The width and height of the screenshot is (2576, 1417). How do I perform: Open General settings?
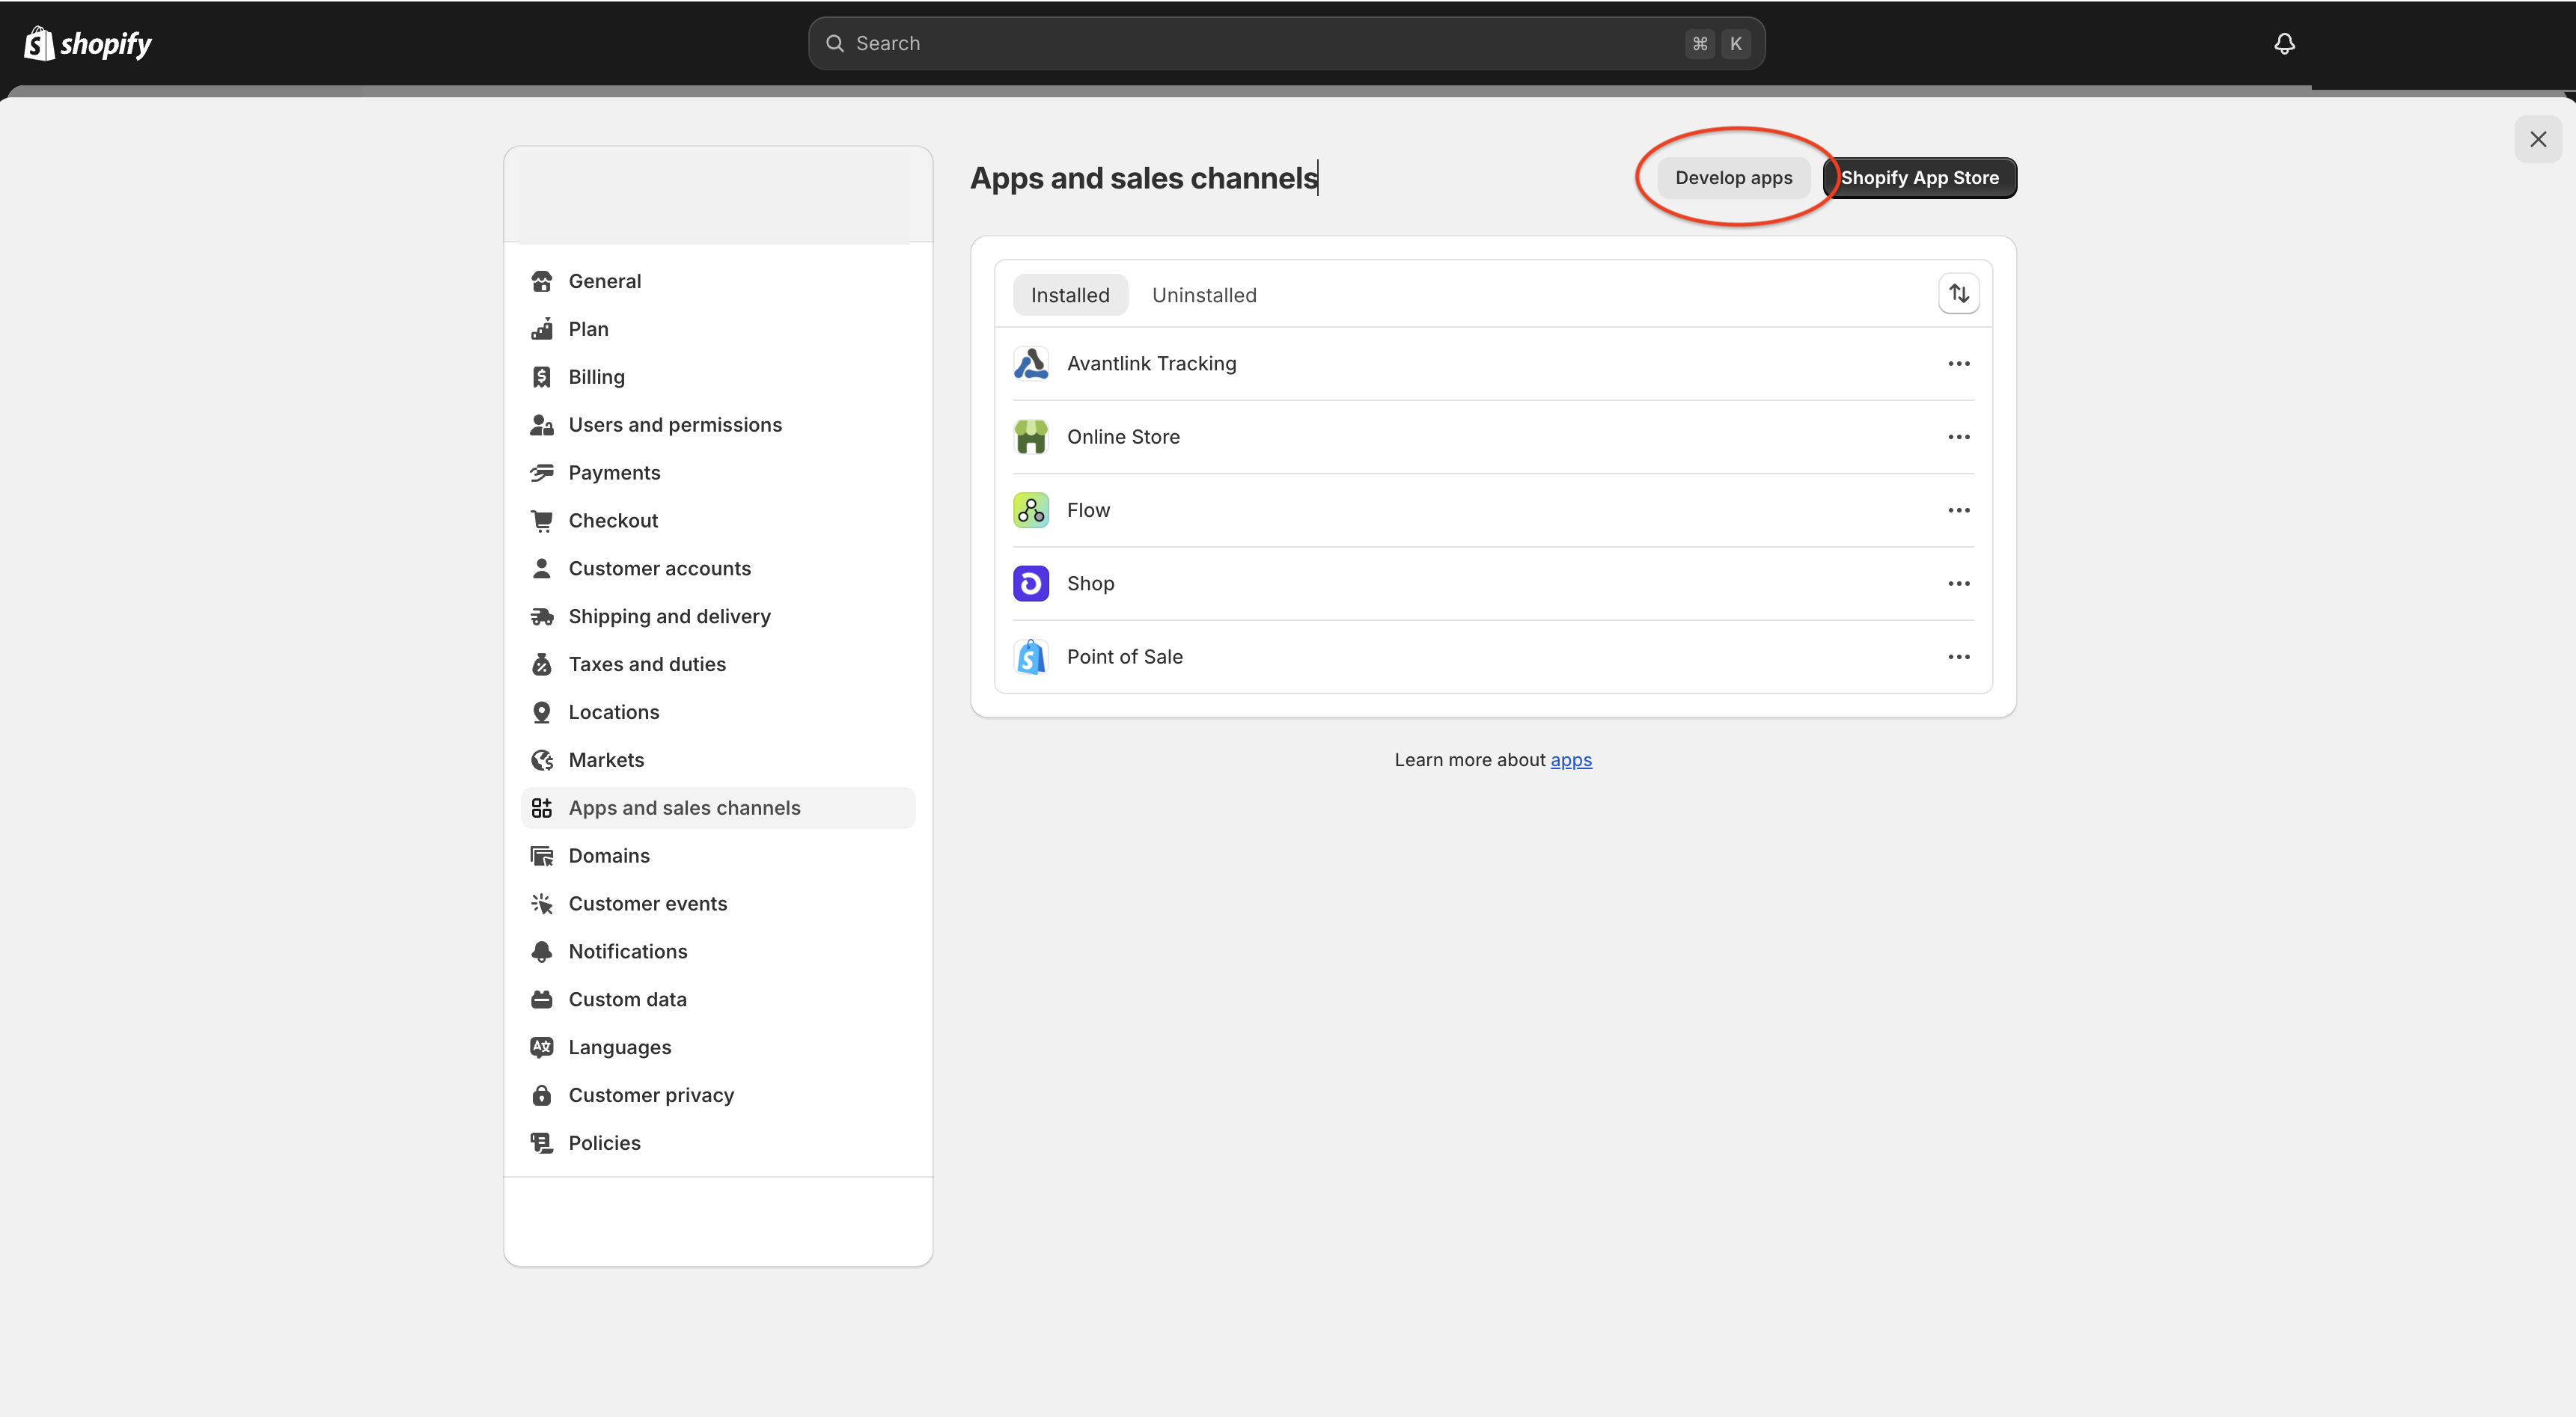tap(718, 281)
